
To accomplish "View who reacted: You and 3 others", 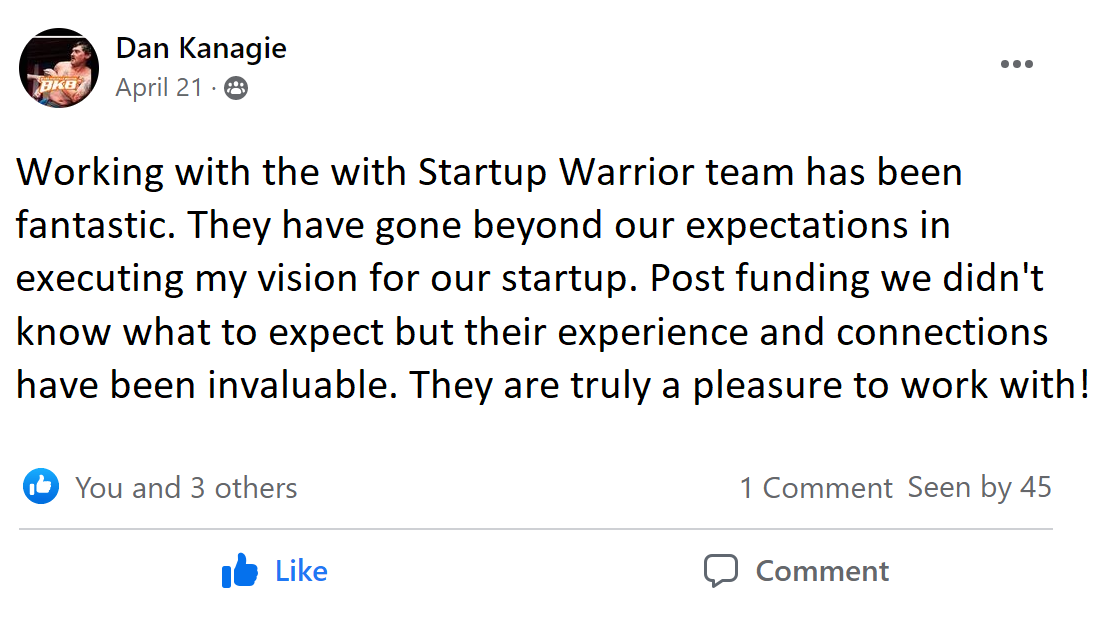I will click(186, 488).
